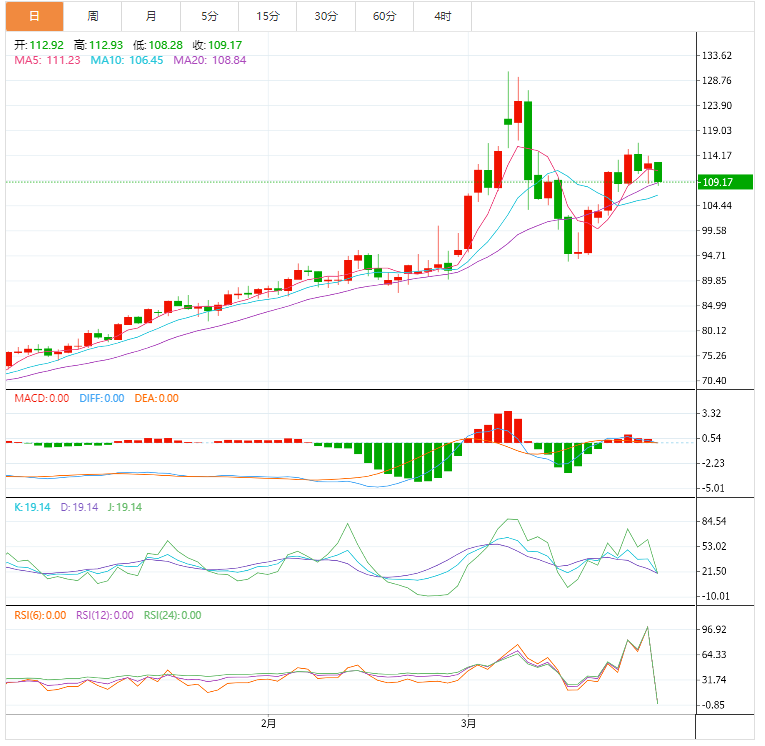The image size is (765, 746).
Task: Click the K: 19.14 KDJ label
Action: pyautogui.click(x=32, y=507)
